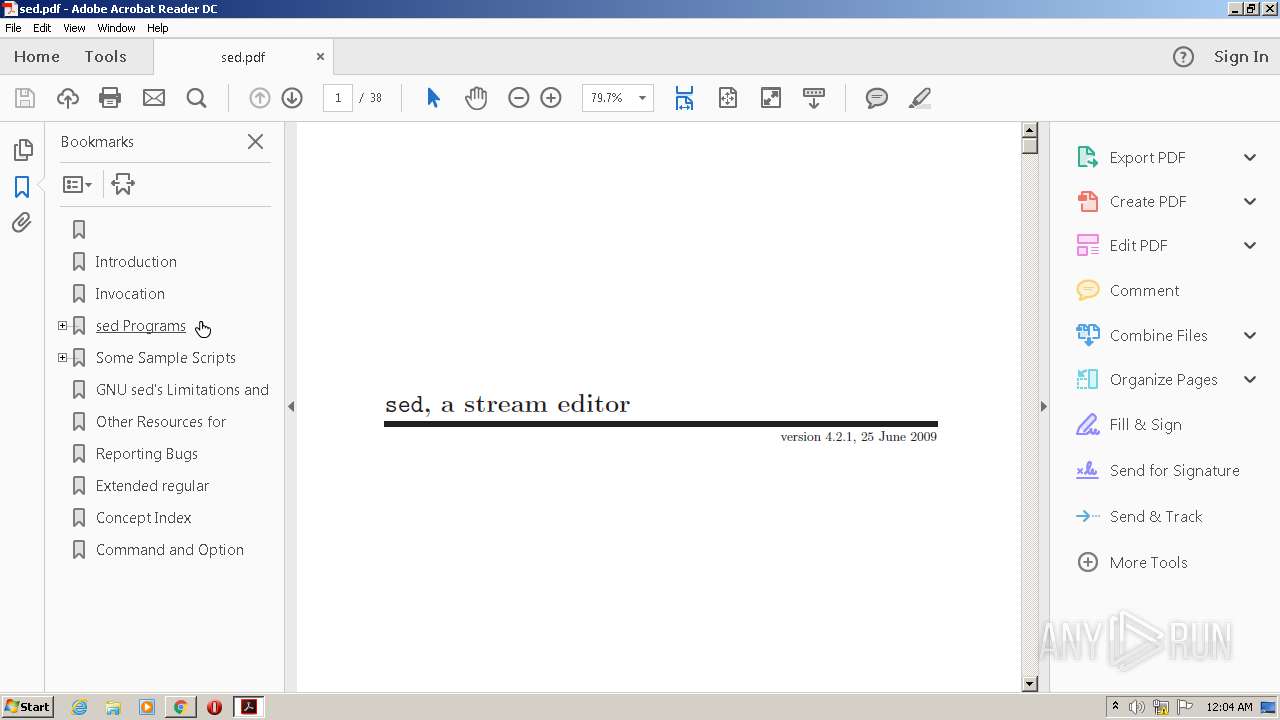Go to previous page arrow
Viewport: 1280px width, 720px height.
(x=259, y=98)
